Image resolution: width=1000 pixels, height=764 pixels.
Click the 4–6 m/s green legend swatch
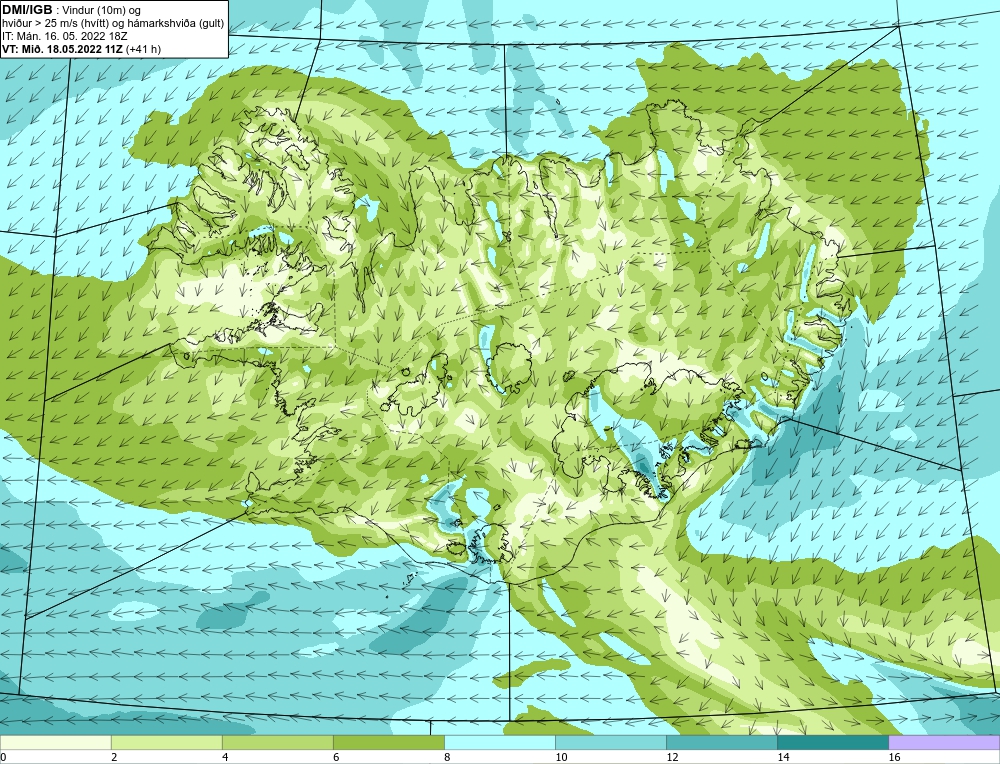[277, 742]
